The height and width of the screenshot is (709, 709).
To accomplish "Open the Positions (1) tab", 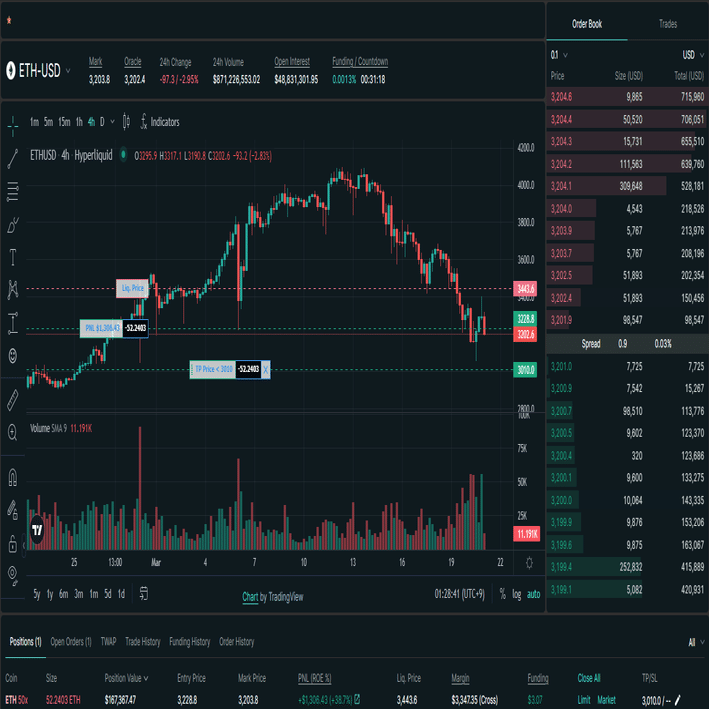I will pyautogui.click(x=25, y=642).
